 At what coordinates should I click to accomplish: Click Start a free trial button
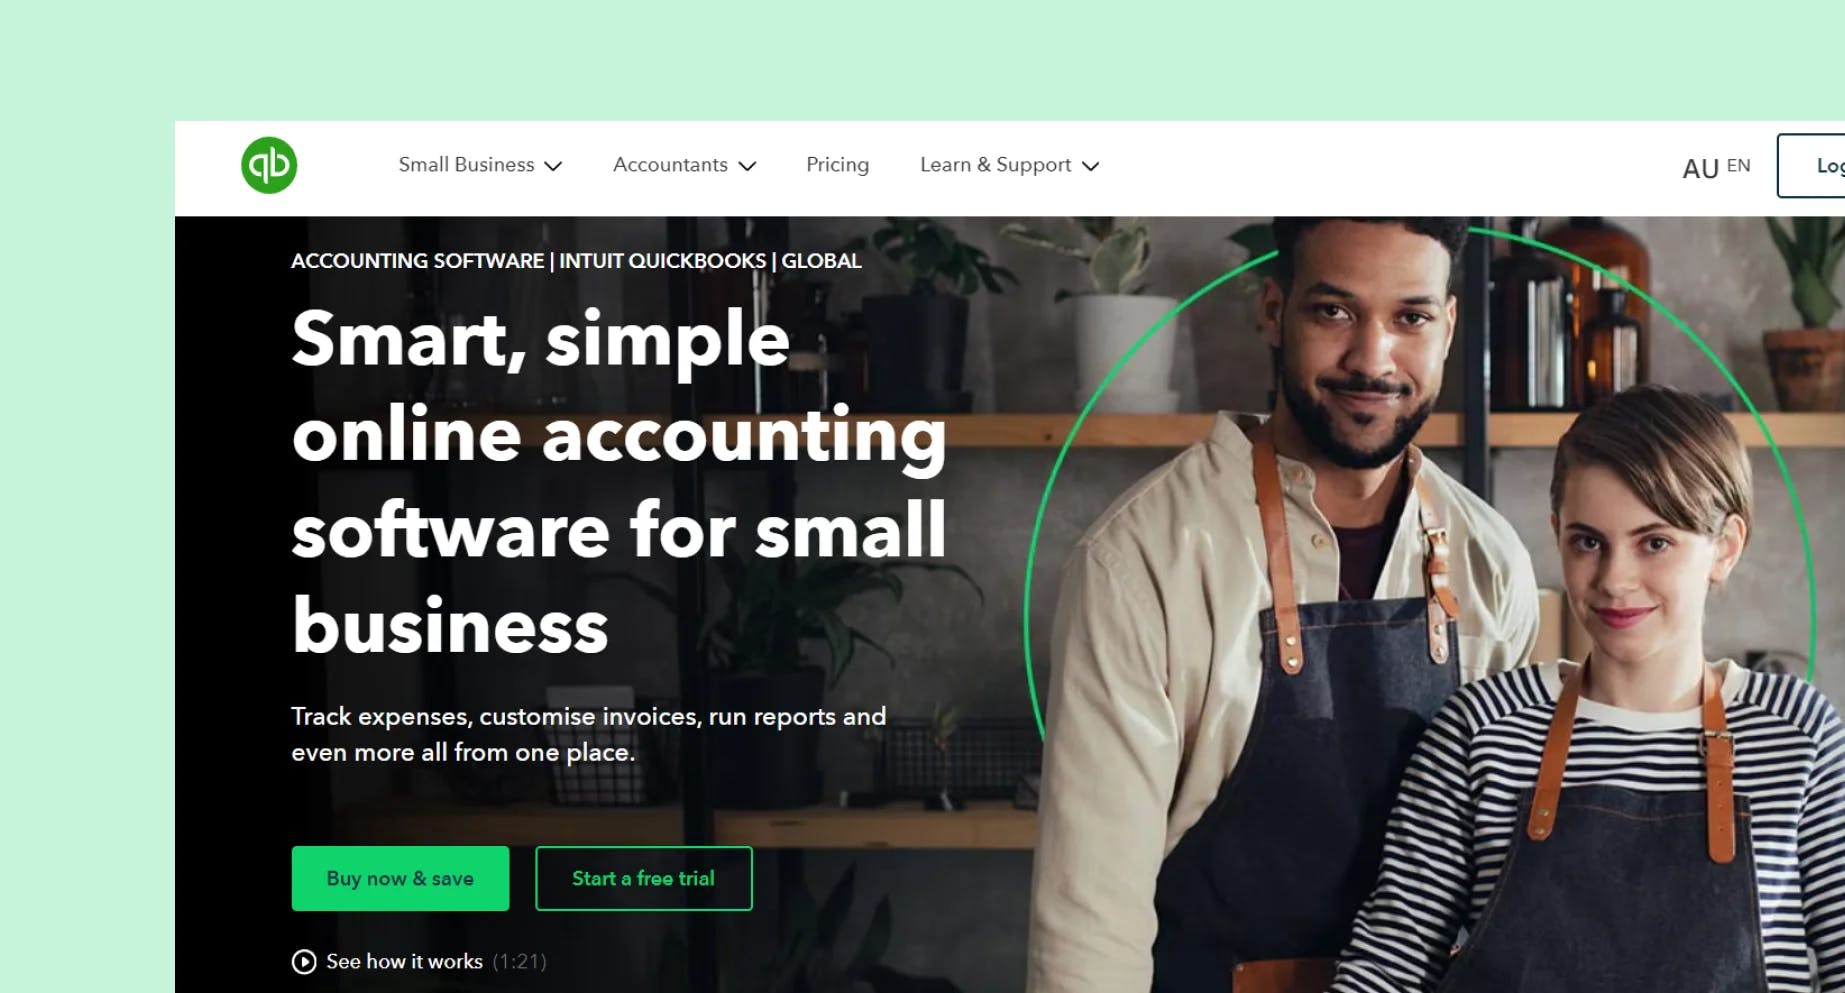644,878
